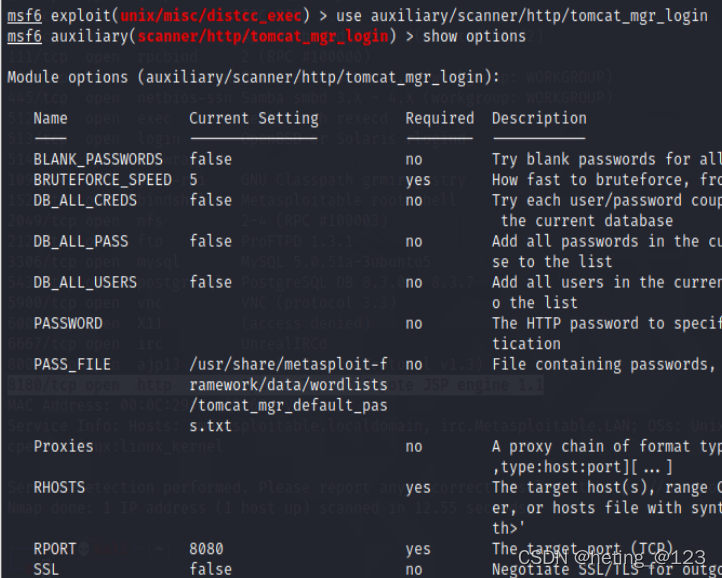
Task: Click the 'false' setting for DB_ALL_CREDS
Action: pyautogui.click(x=210, y=200)
